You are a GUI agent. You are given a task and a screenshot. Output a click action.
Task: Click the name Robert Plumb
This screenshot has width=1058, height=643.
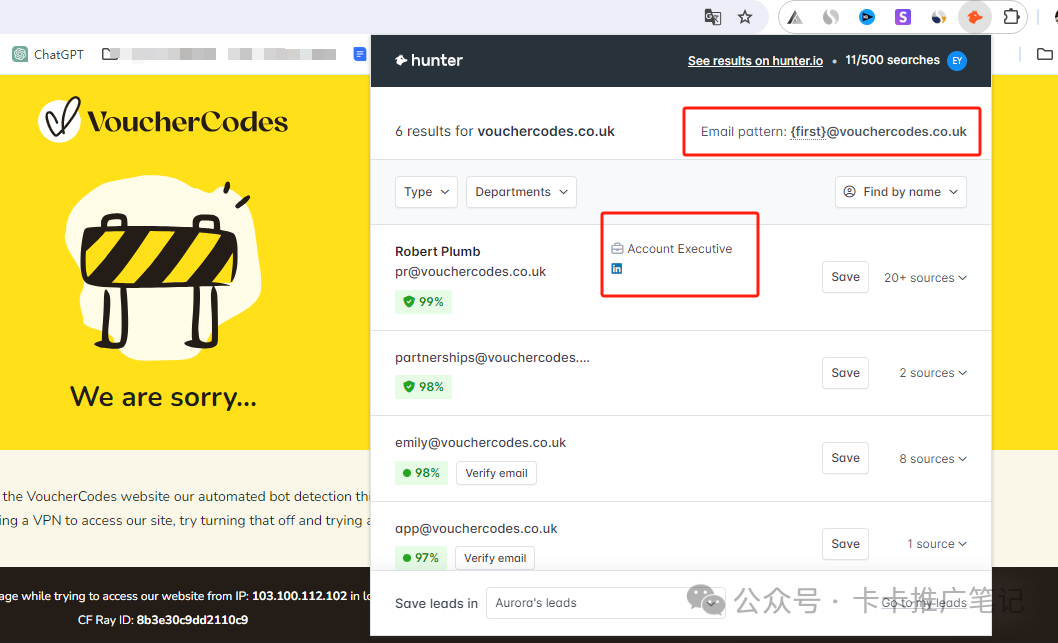click(438, 252)
